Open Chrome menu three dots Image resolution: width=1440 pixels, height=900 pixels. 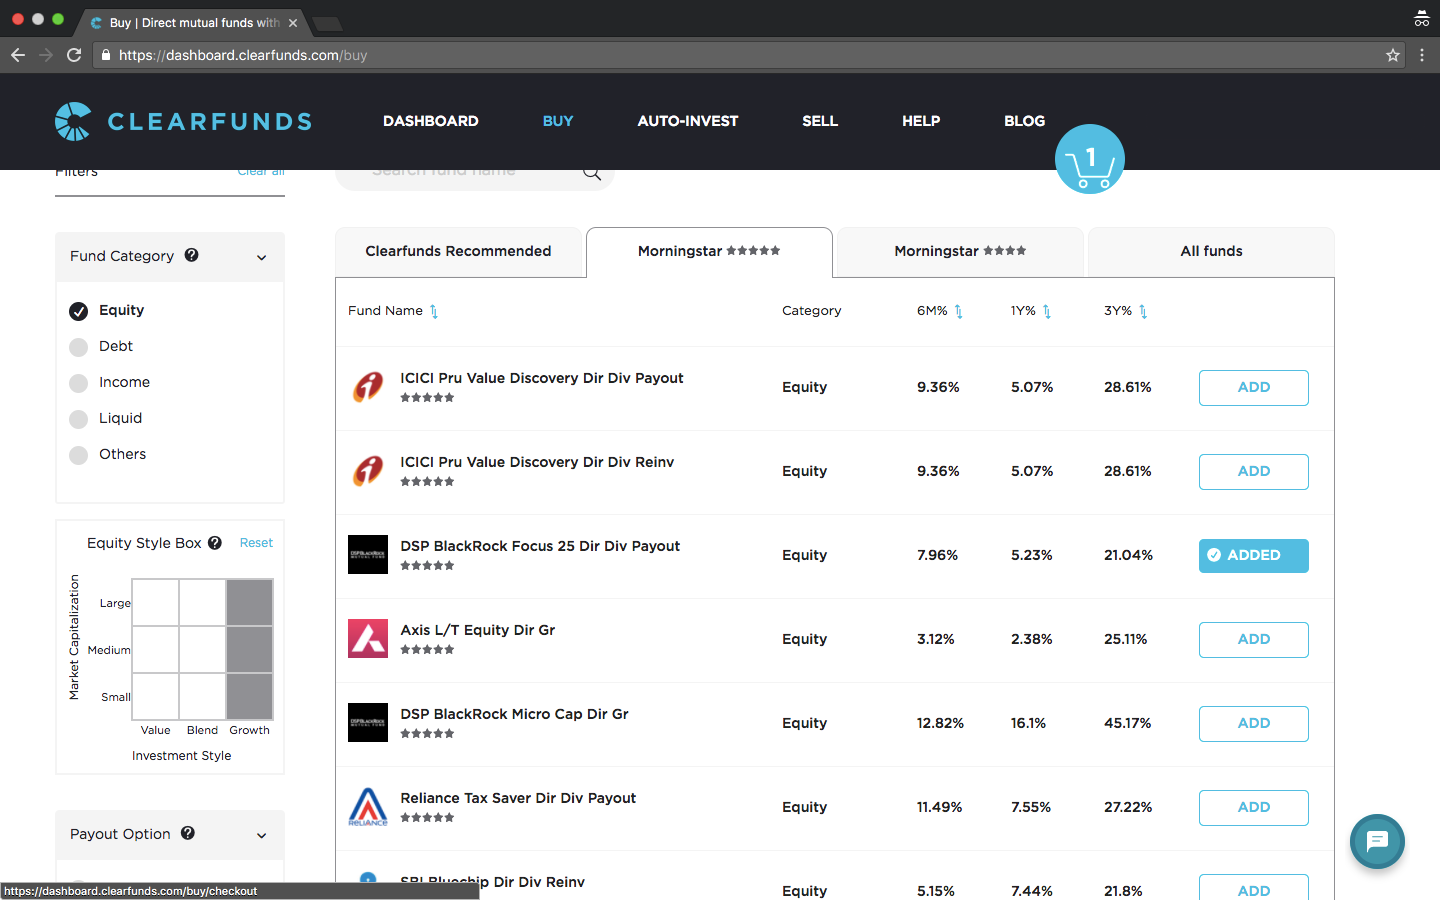click(1422, 55)
